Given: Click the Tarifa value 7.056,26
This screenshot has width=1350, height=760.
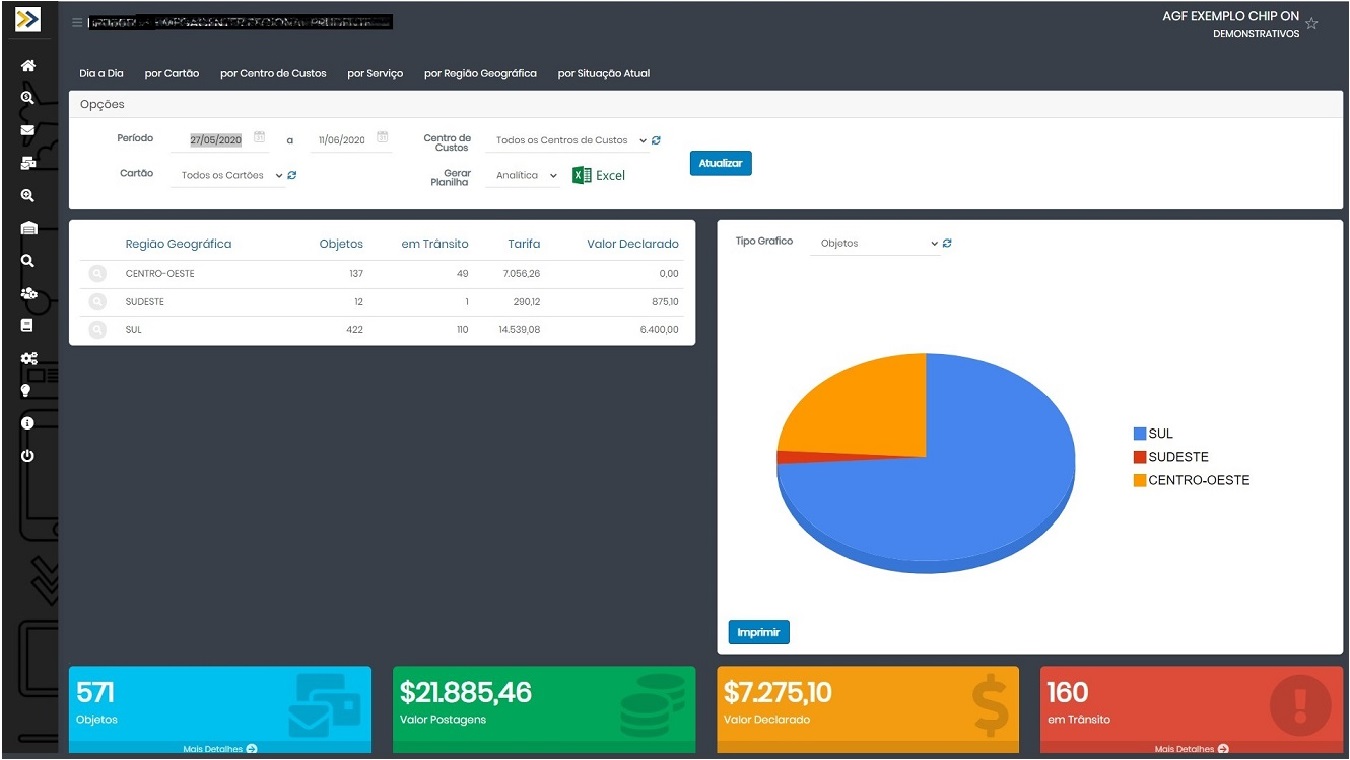Looking at the screenshot, I should [x=521, y=274].
